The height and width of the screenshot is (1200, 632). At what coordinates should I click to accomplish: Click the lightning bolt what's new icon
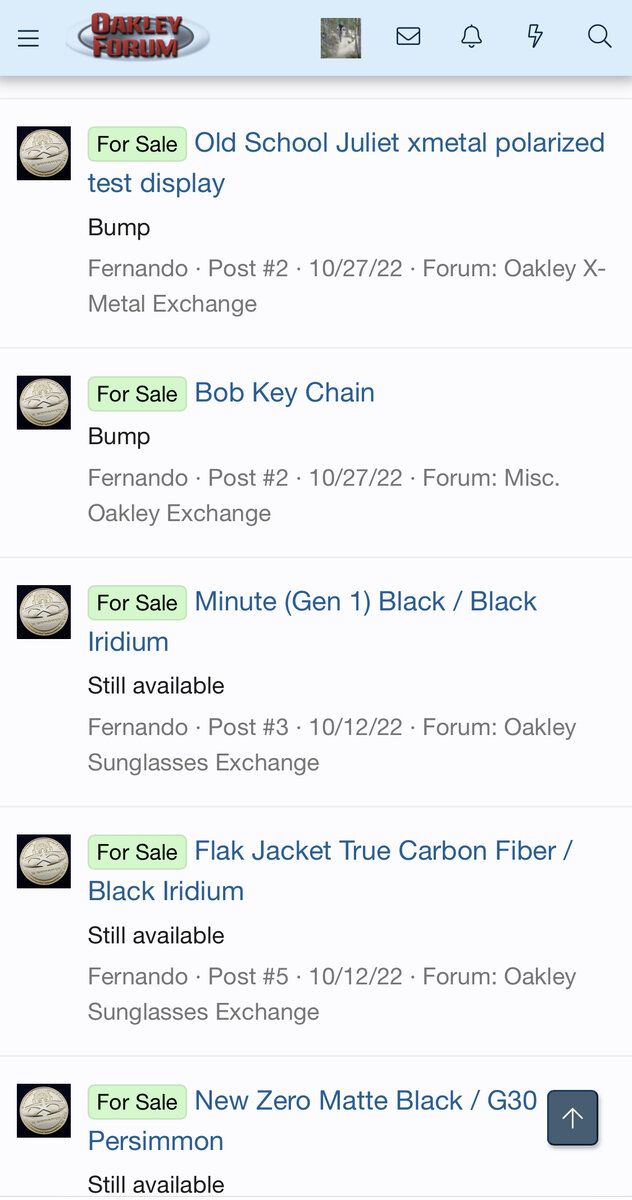click(x=535, y=37)
